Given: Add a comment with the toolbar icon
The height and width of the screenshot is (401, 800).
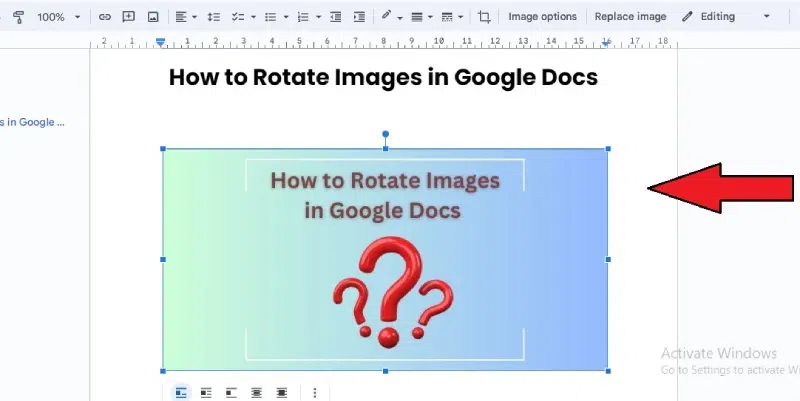Looking at the screenshot, I should click(x=129, y=17).
